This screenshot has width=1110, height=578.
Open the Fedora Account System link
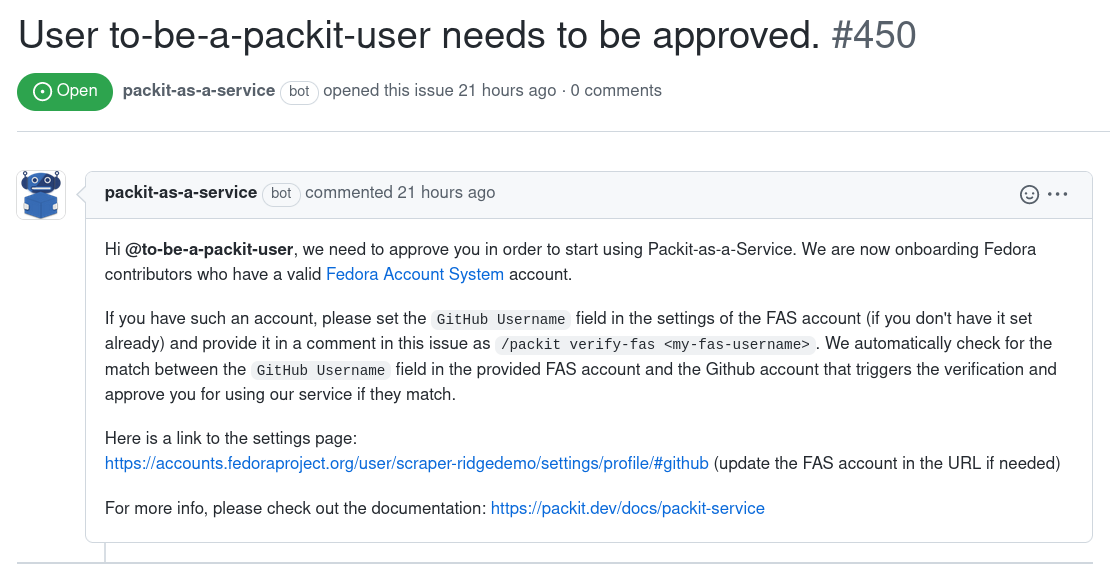point(415,274)
